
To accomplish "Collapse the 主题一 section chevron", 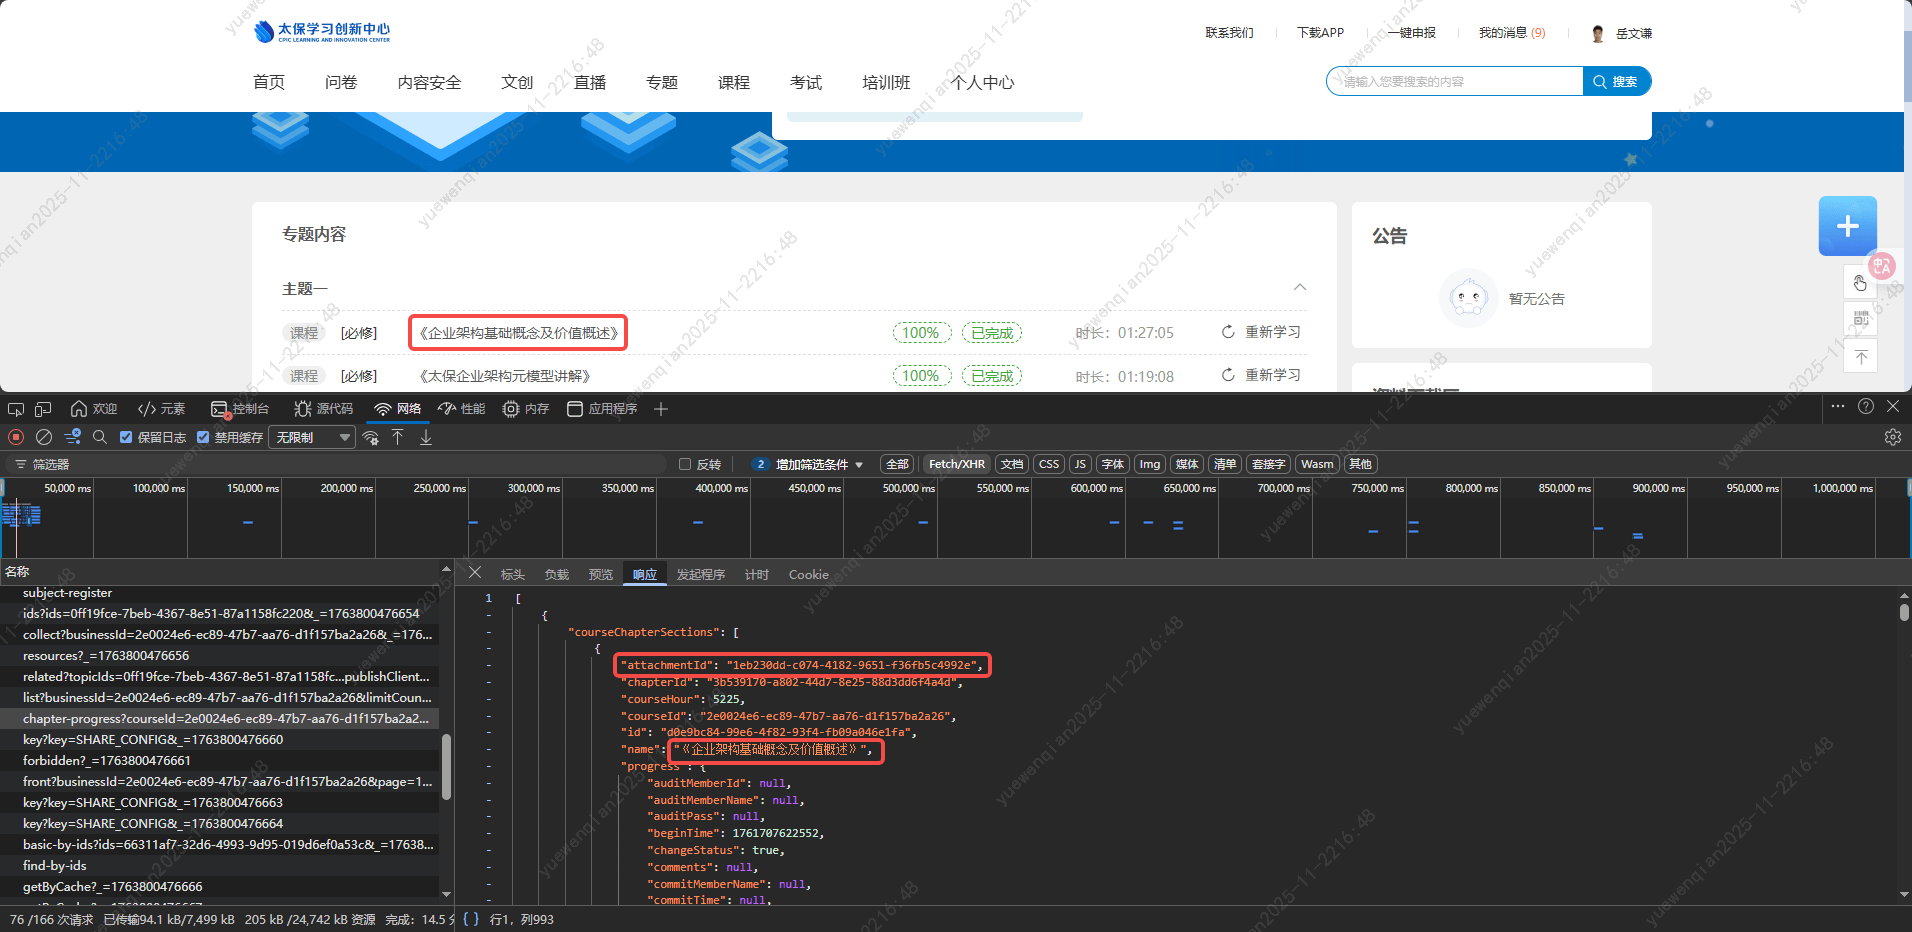I will pos(1300,287).
